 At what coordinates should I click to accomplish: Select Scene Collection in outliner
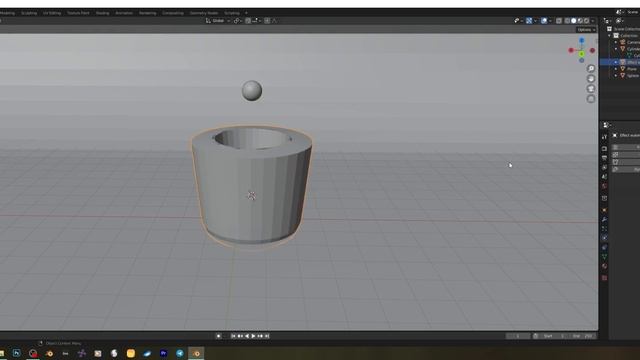pyautogui.click(x=626, y=29)
